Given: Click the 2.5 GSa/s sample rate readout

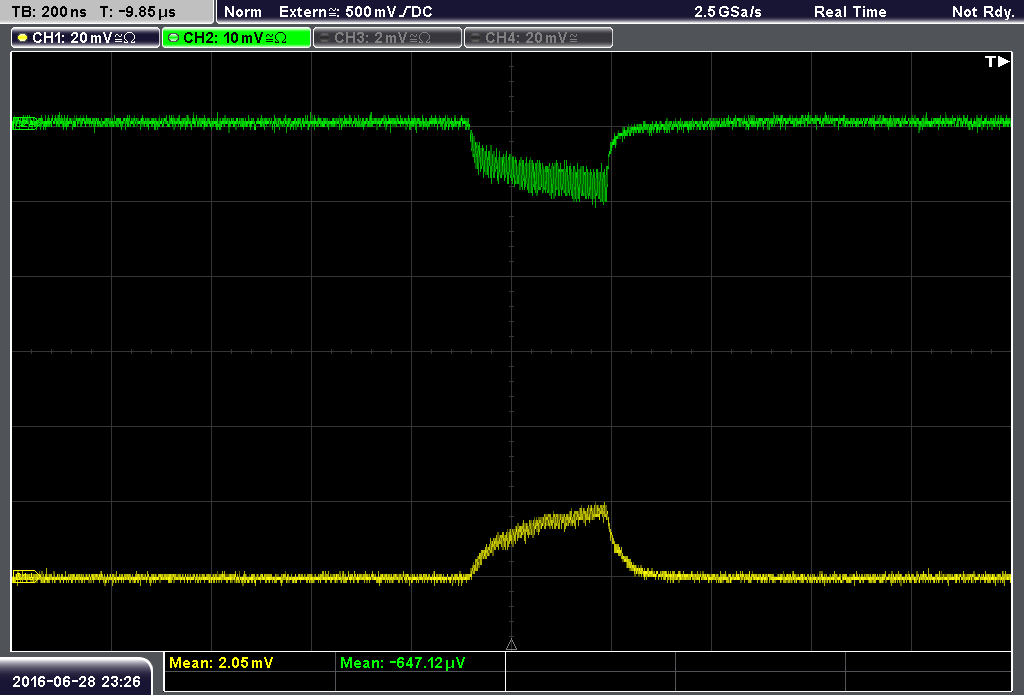Looking at the screenshot, I should point(728,12).
